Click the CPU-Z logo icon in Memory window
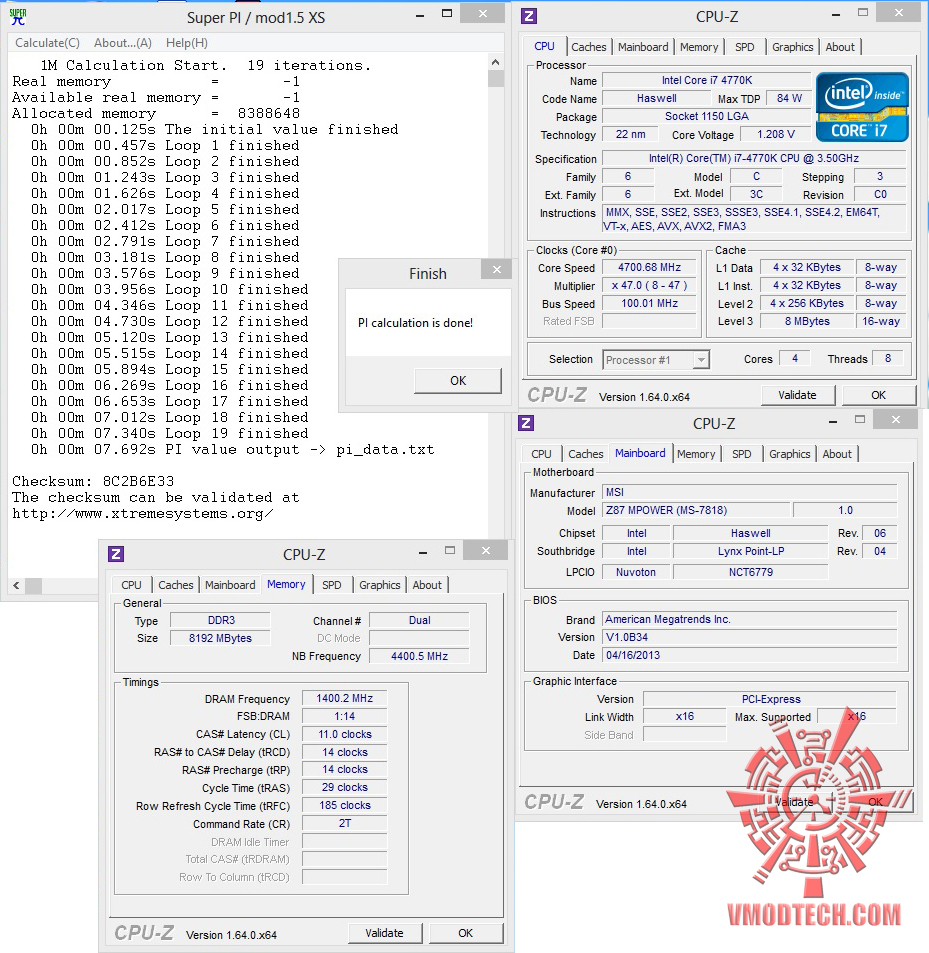 click(x=116, y=554)
